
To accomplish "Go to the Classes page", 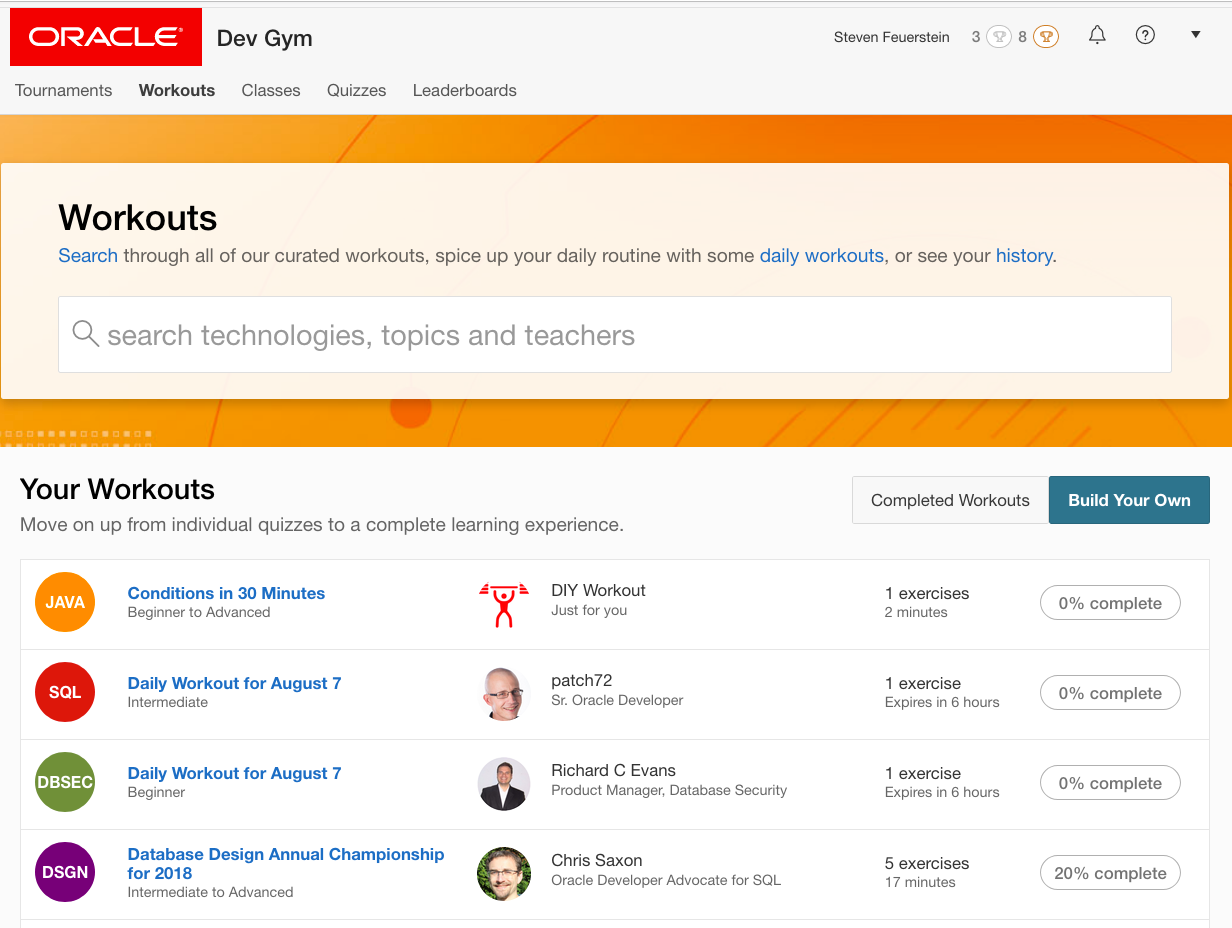I will (x=271, y=90).
